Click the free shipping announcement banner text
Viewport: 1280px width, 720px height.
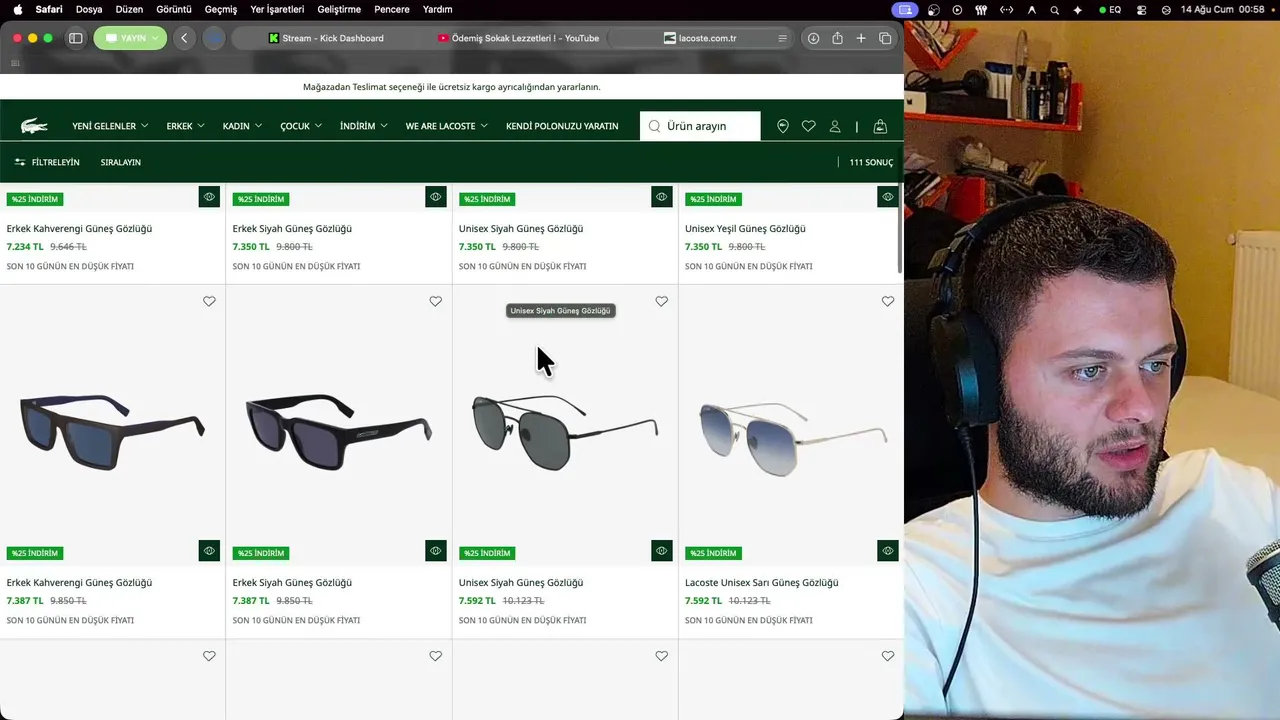click(x=452, y=87)
